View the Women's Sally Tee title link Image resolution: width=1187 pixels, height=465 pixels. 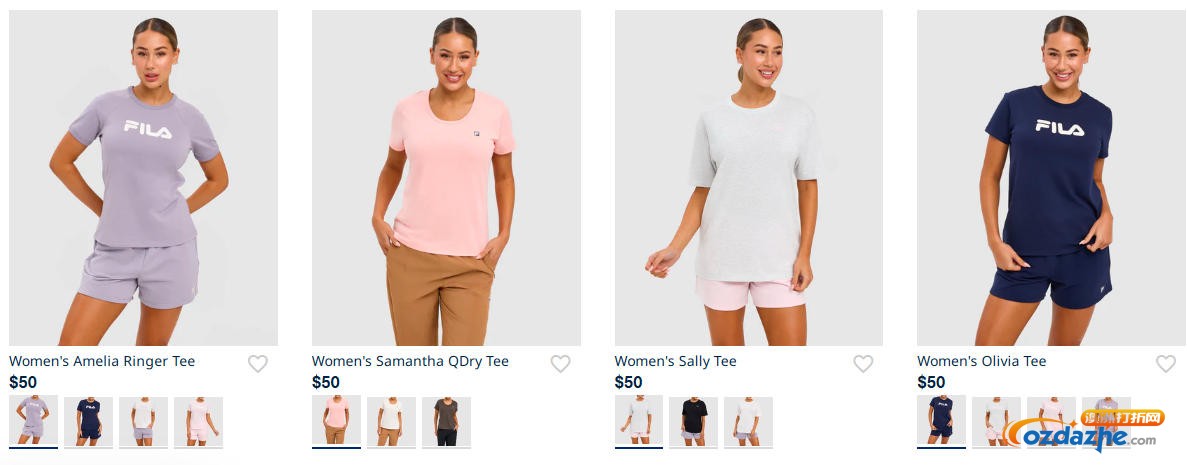(x=675, y=361)
